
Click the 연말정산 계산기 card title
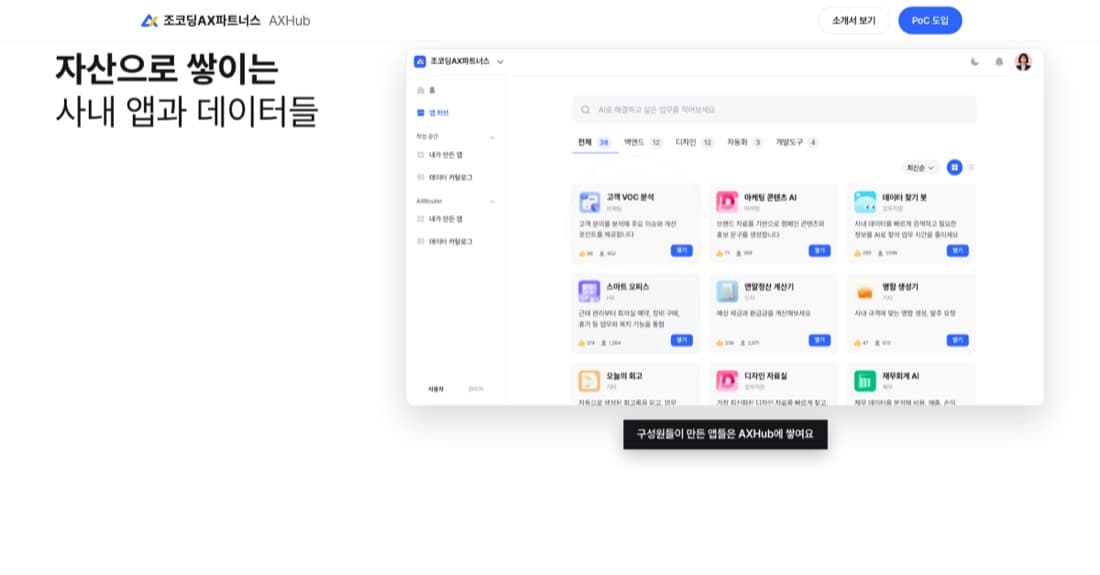click(769, 286)
